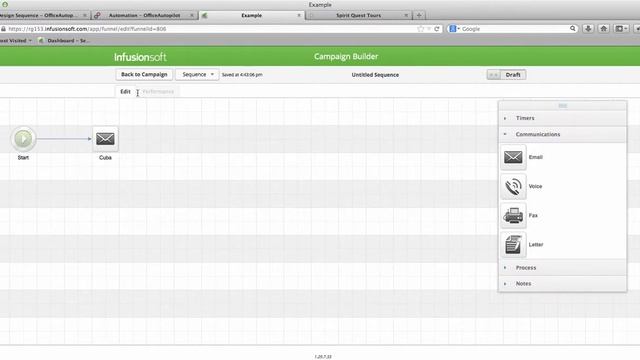
Task: Toggle the Draft publish switch
Action: 506,75
